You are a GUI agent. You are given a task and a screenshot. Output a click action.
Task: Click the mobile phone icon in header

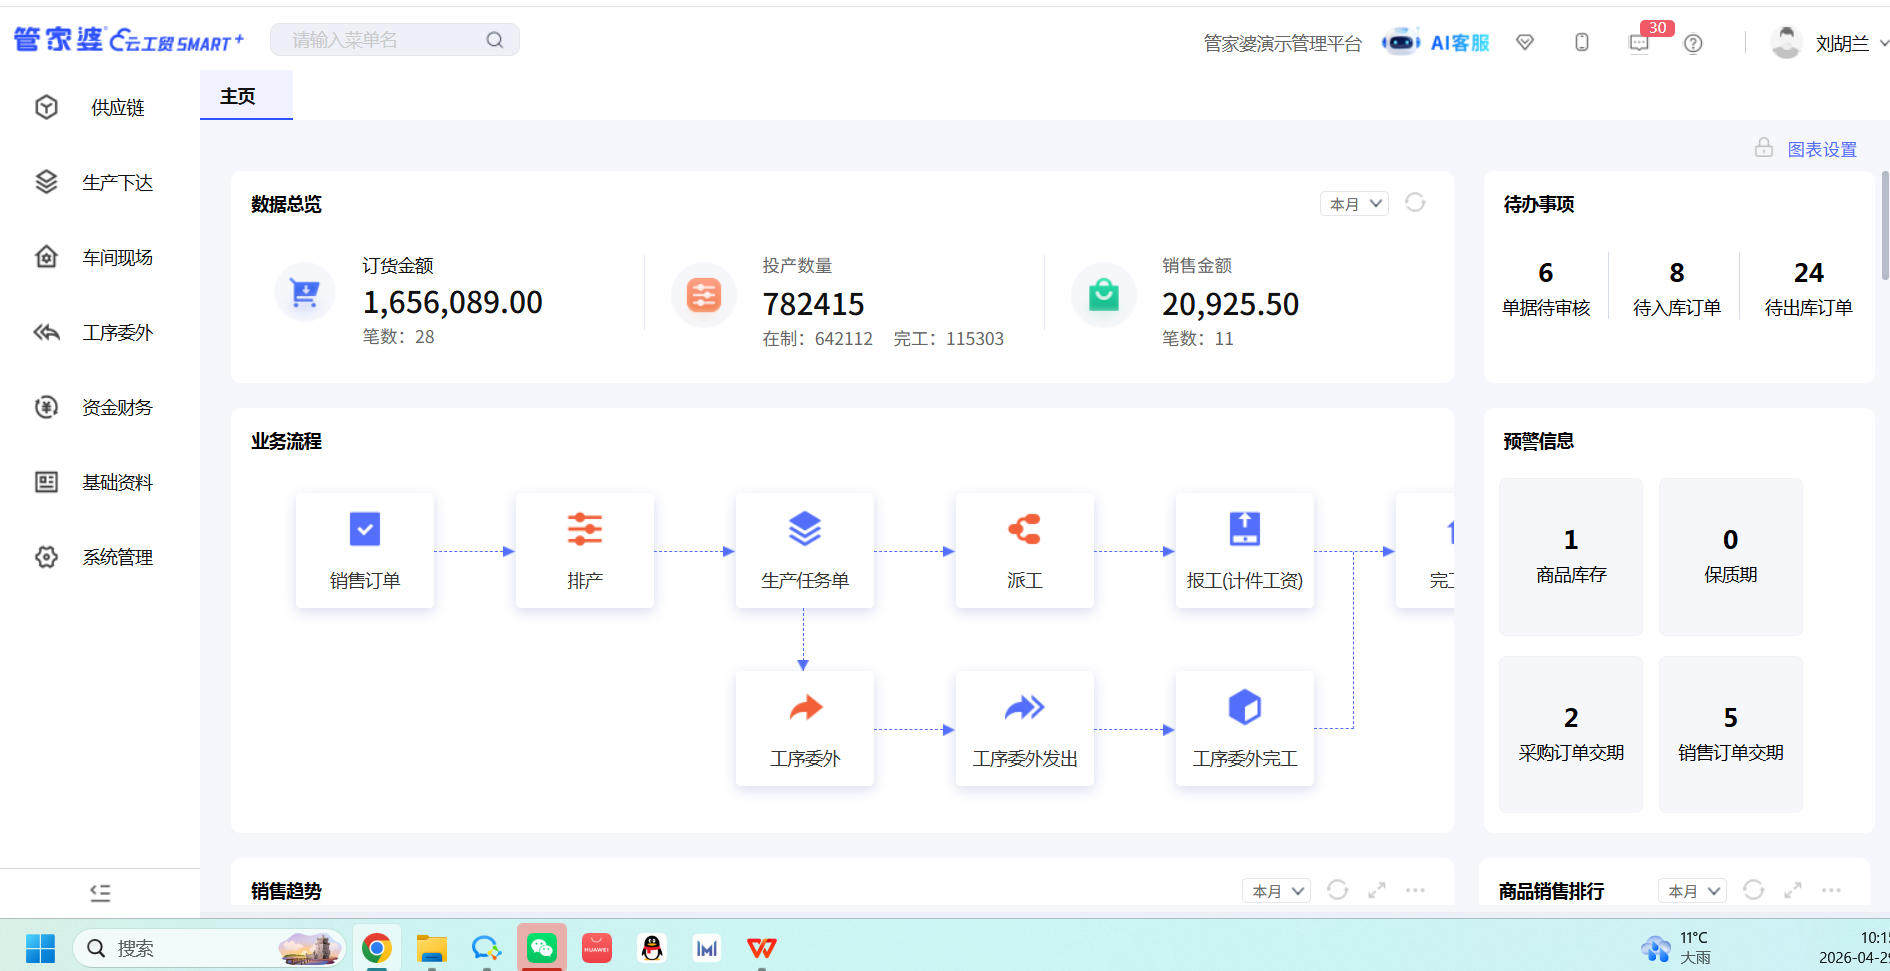click(x=1582, y=42)
